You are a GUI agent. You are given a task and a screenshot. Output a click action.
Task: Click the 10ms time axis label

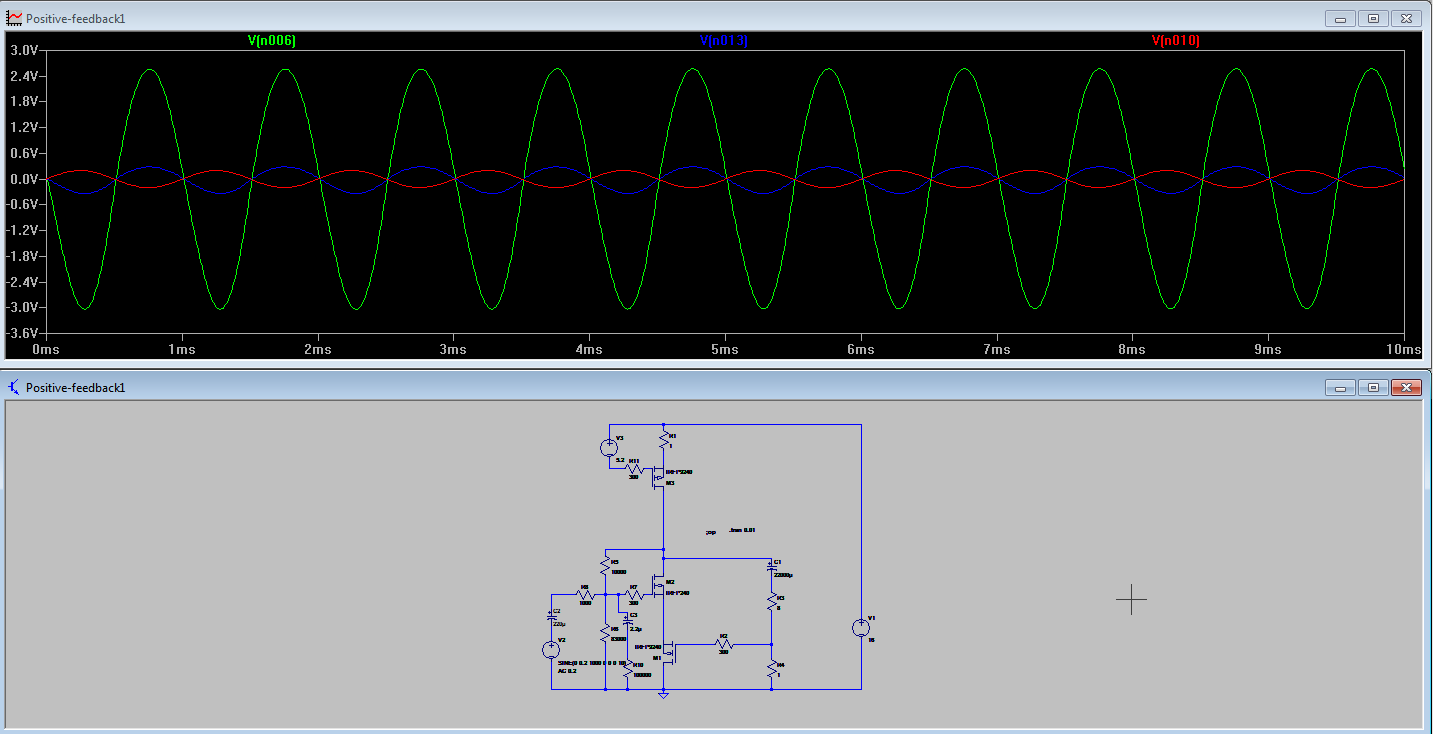click(x=1403, y=350)
